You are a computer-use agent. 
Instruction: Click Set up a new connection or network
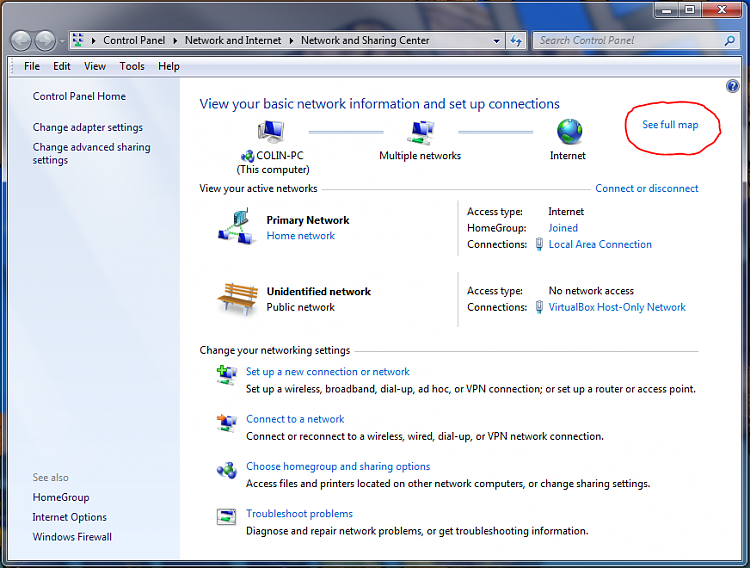tap(328, 372)
